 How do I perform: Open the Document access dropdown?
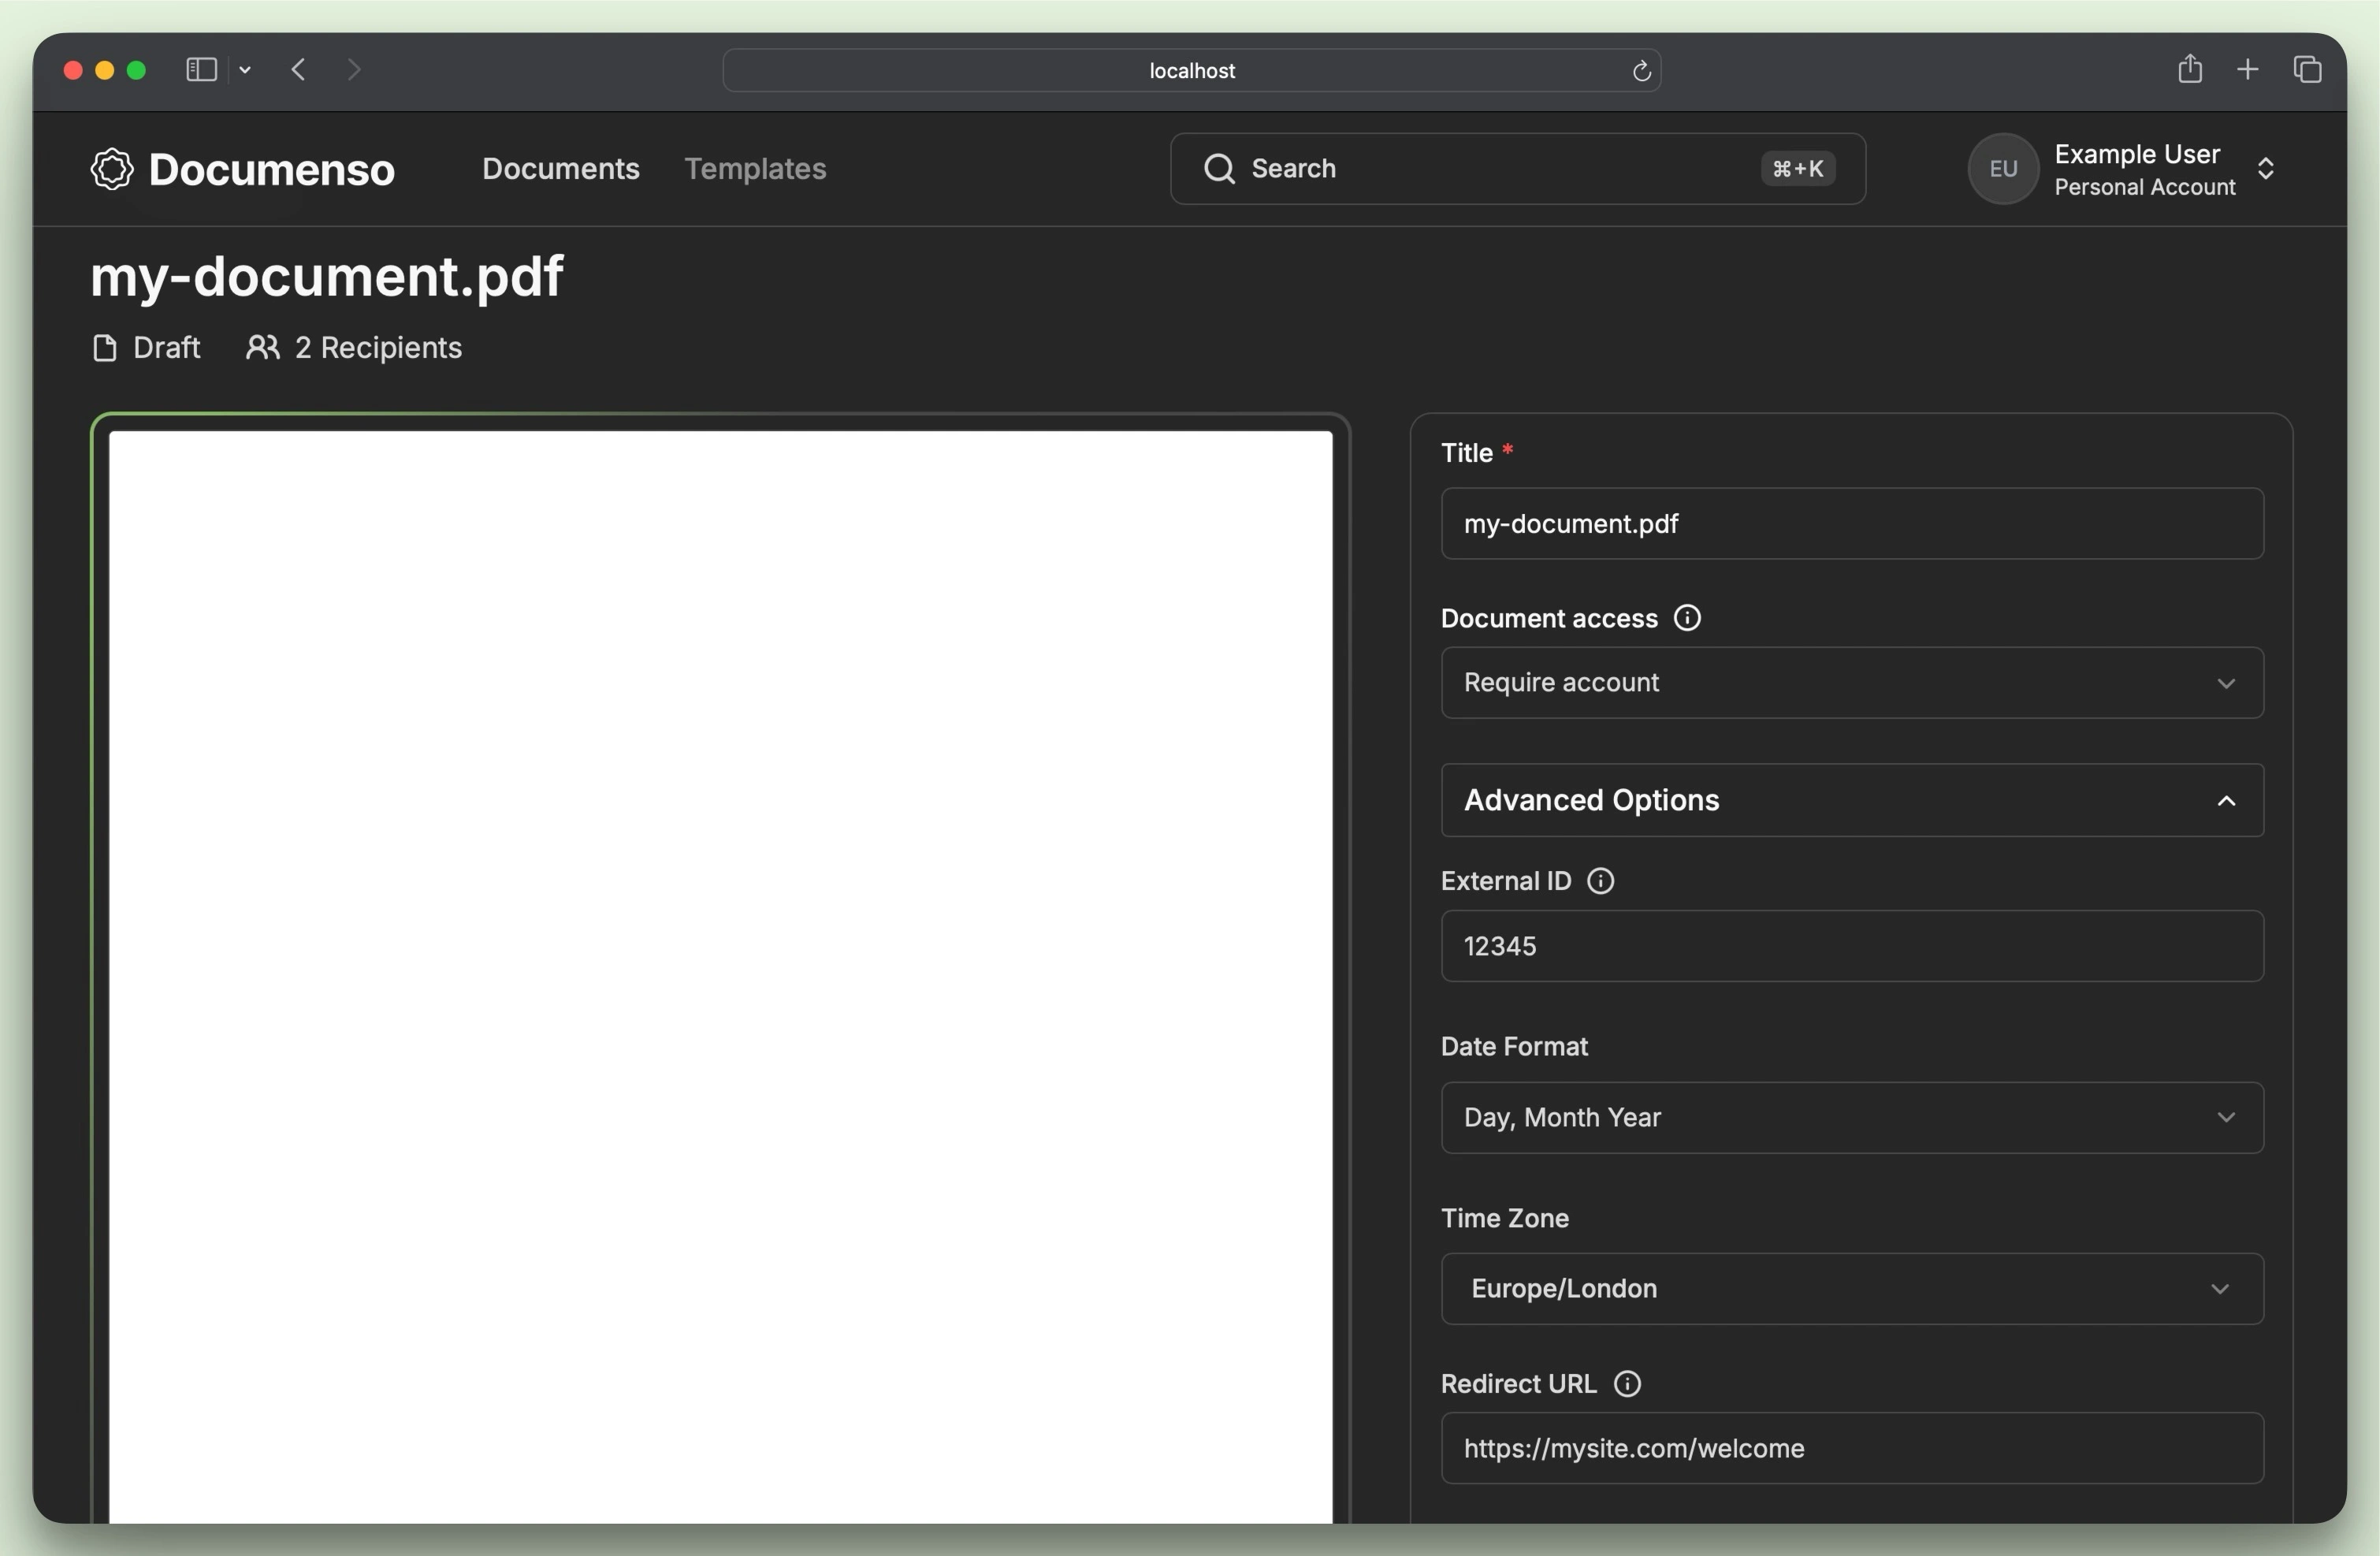pos(1851,683)
